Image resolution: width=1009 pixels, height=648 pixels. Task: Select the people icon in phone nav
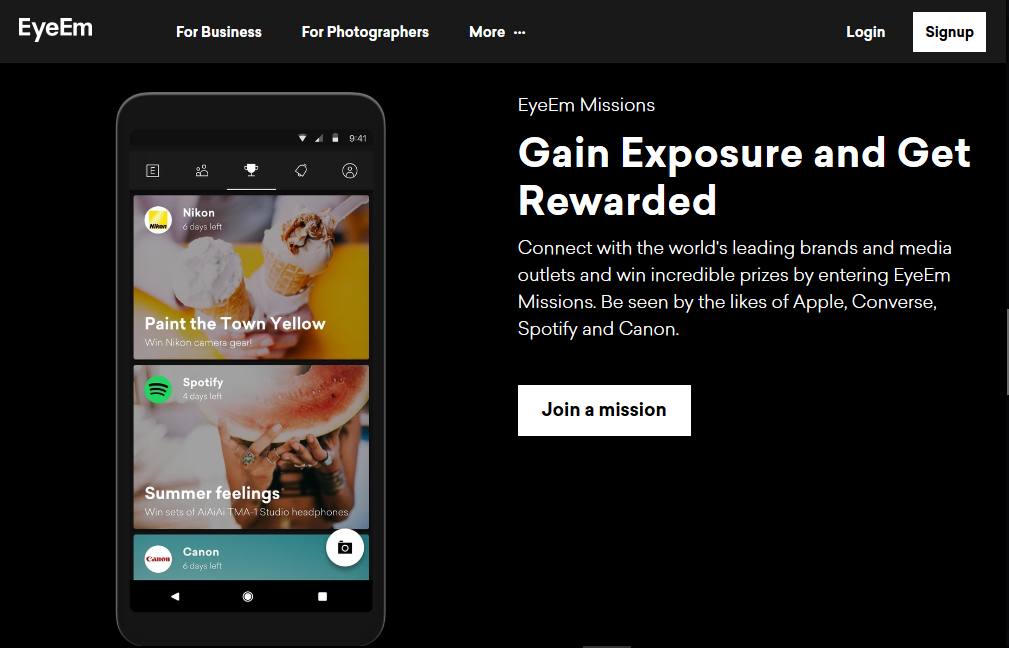pyautogui.click(x=202, y=171)
